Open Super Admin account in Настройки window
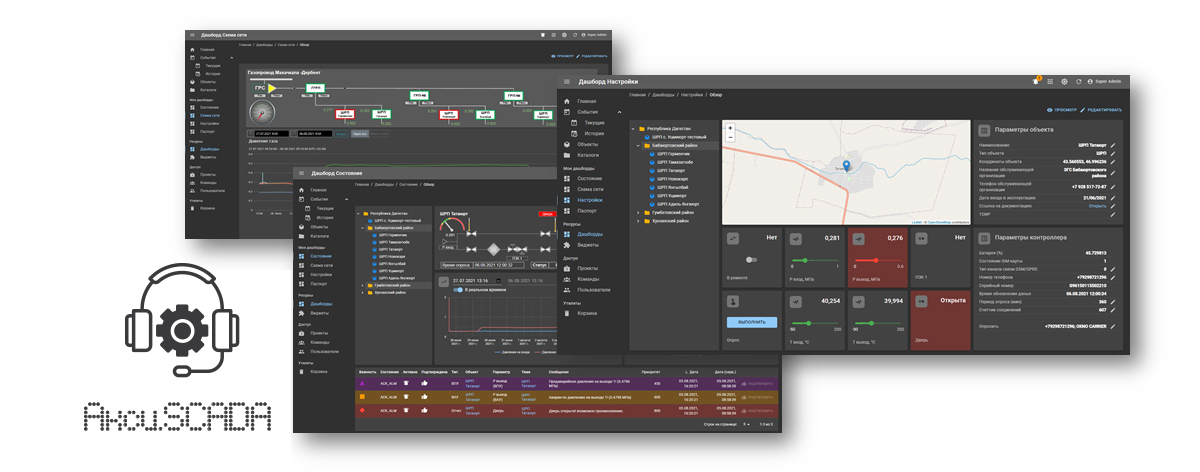Screen dimensions: 1200x472 coord(1105,80)
